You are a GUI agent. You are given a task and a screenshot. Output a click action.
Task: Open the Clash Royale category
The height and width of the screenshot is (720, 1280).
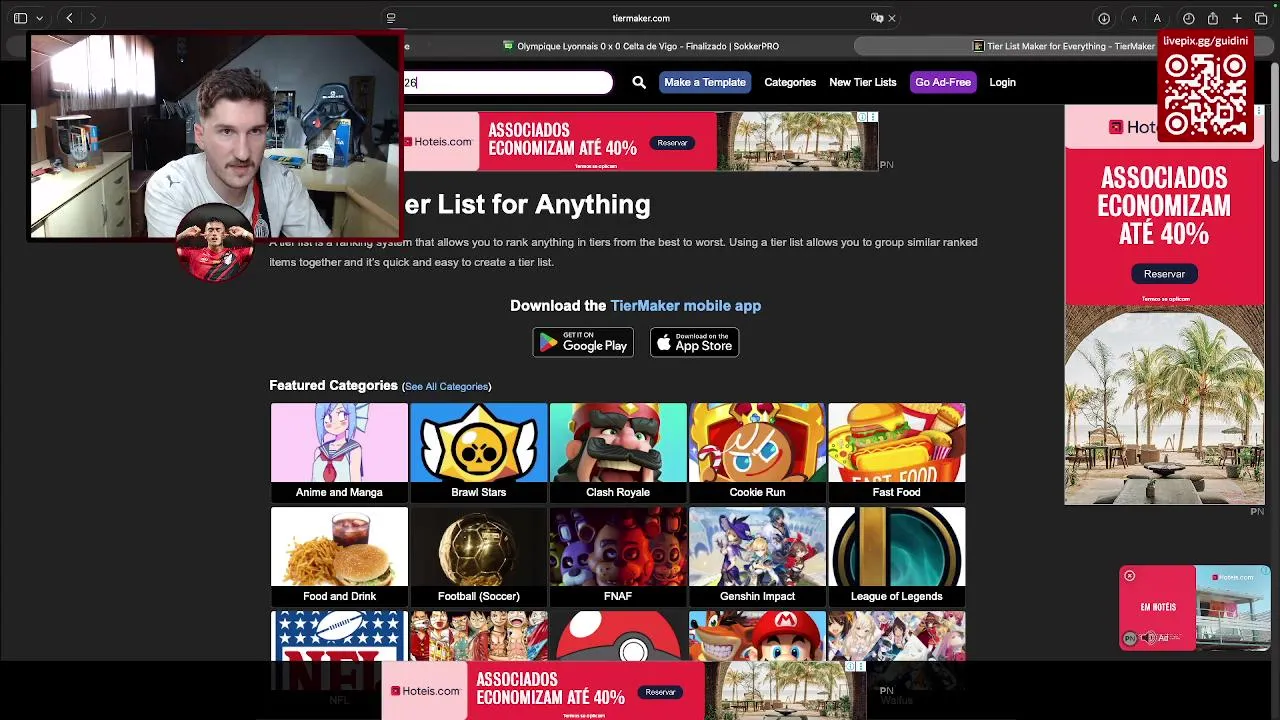point(618,452)
